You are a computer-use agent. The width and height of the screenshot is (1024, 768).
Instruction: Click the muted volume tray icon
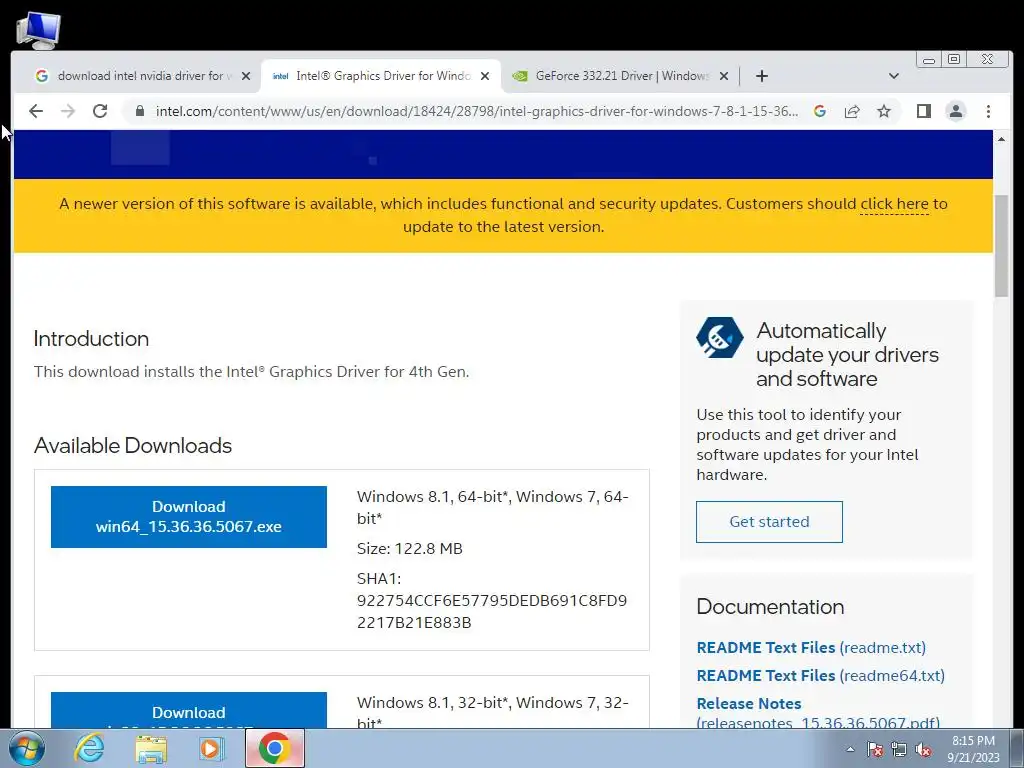pyautogui.click(x=923, y=749)
